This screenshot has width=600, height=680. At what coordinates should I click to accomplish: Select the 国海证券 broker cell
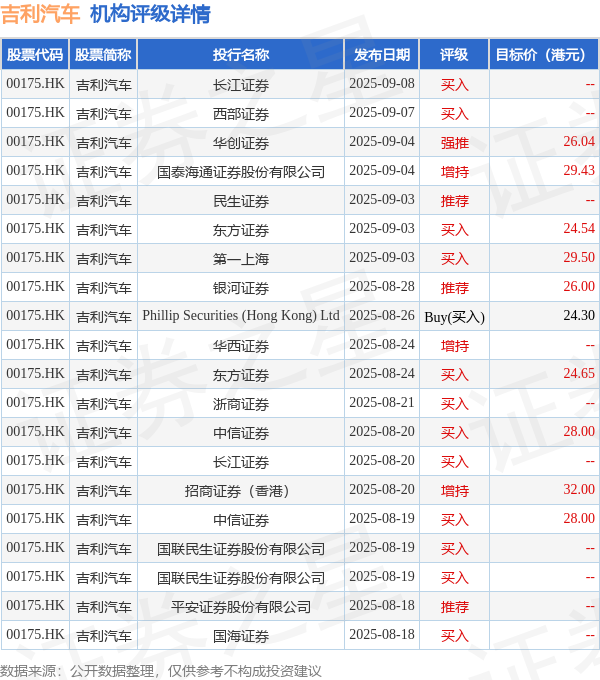coord(241,636)
